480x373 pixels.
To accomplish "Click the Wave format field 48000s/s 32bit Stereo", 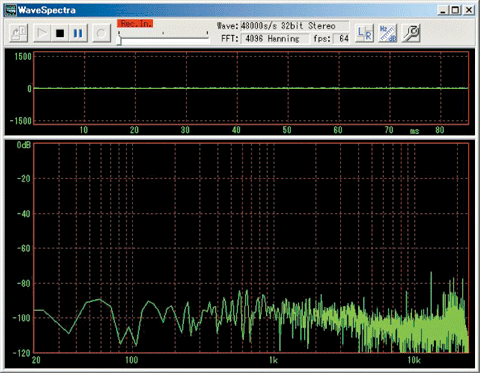I will (x=294, y=26).
